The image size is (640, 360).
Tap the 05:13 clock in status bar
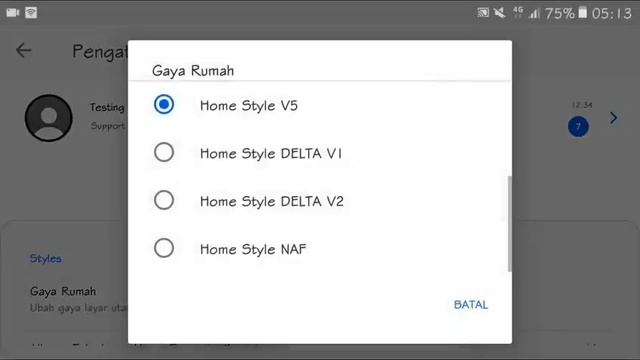611,13
